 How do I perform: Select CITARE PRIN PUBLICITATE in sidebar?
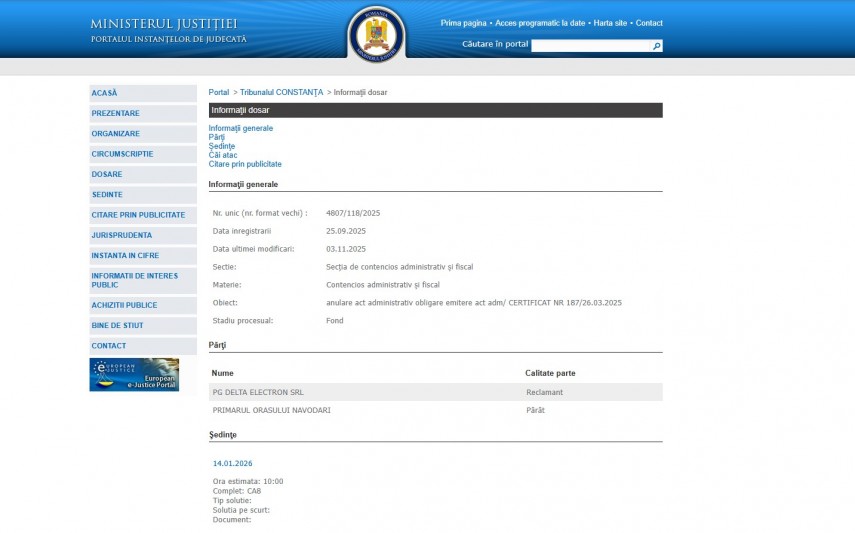click(138, 215)
